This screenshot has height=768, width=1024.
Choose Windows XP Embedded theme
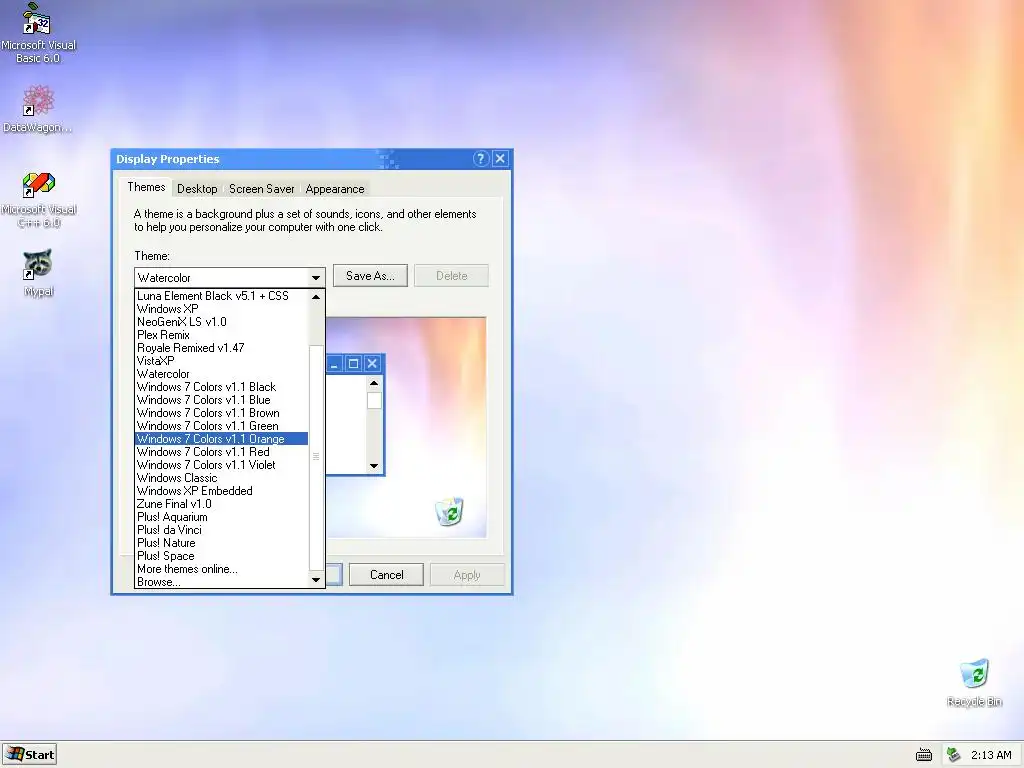[221, 491]
